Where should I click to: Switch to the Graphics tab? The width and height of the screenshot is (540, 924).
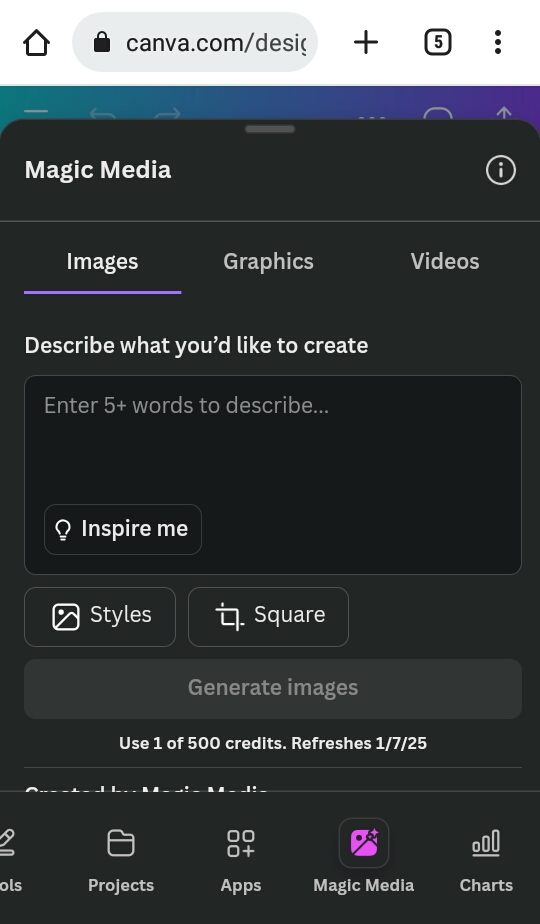[268, 262]
